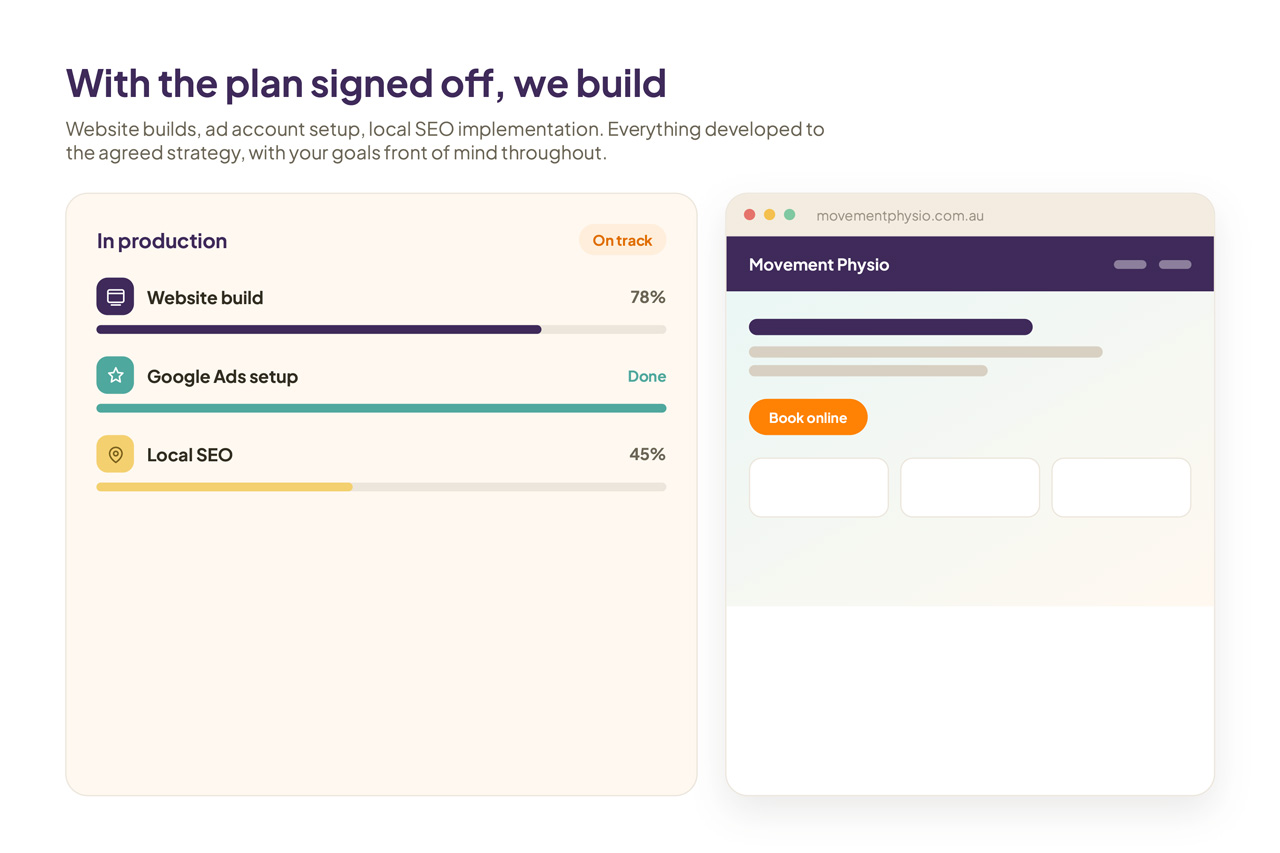The image size is (1280, 853).
Task: Click the Local SEO map pin icon
Action: coord(115,454)
